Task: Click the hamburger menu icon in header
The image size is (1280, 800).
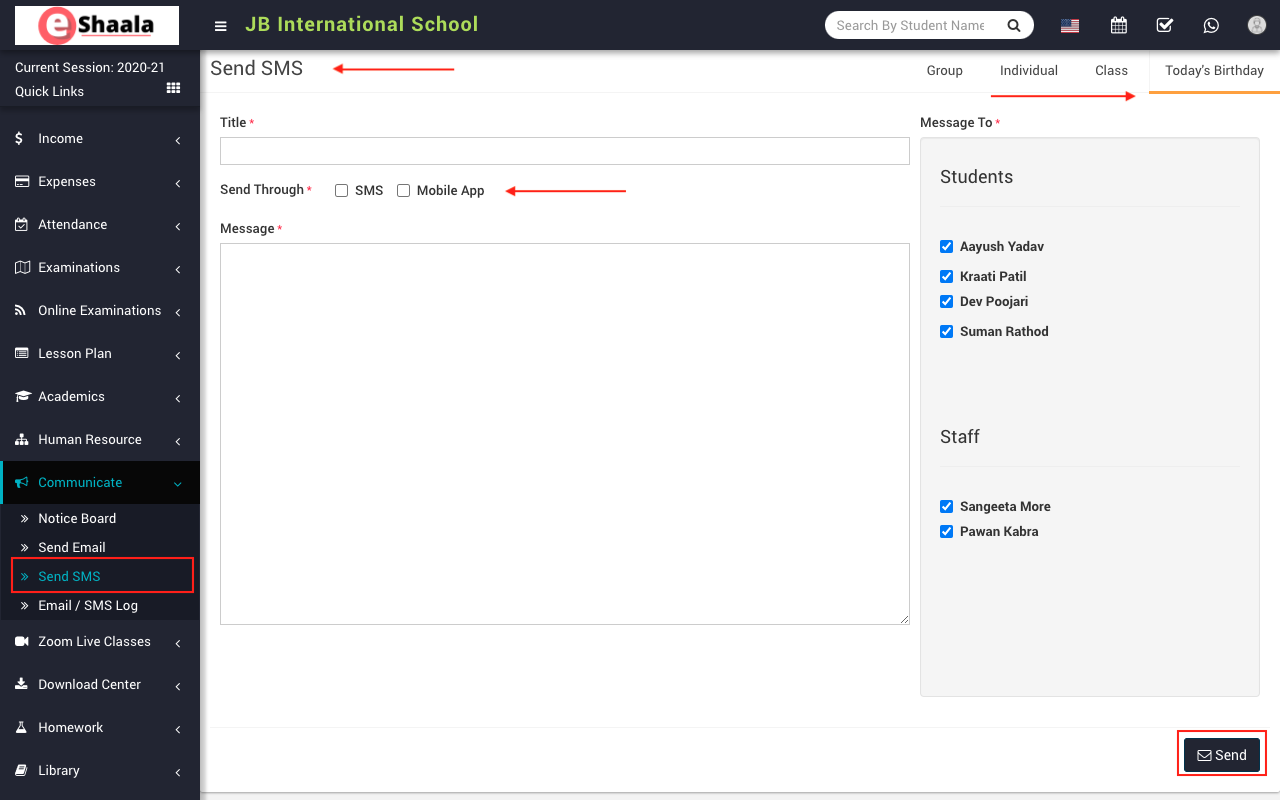Action: point(221,26)
